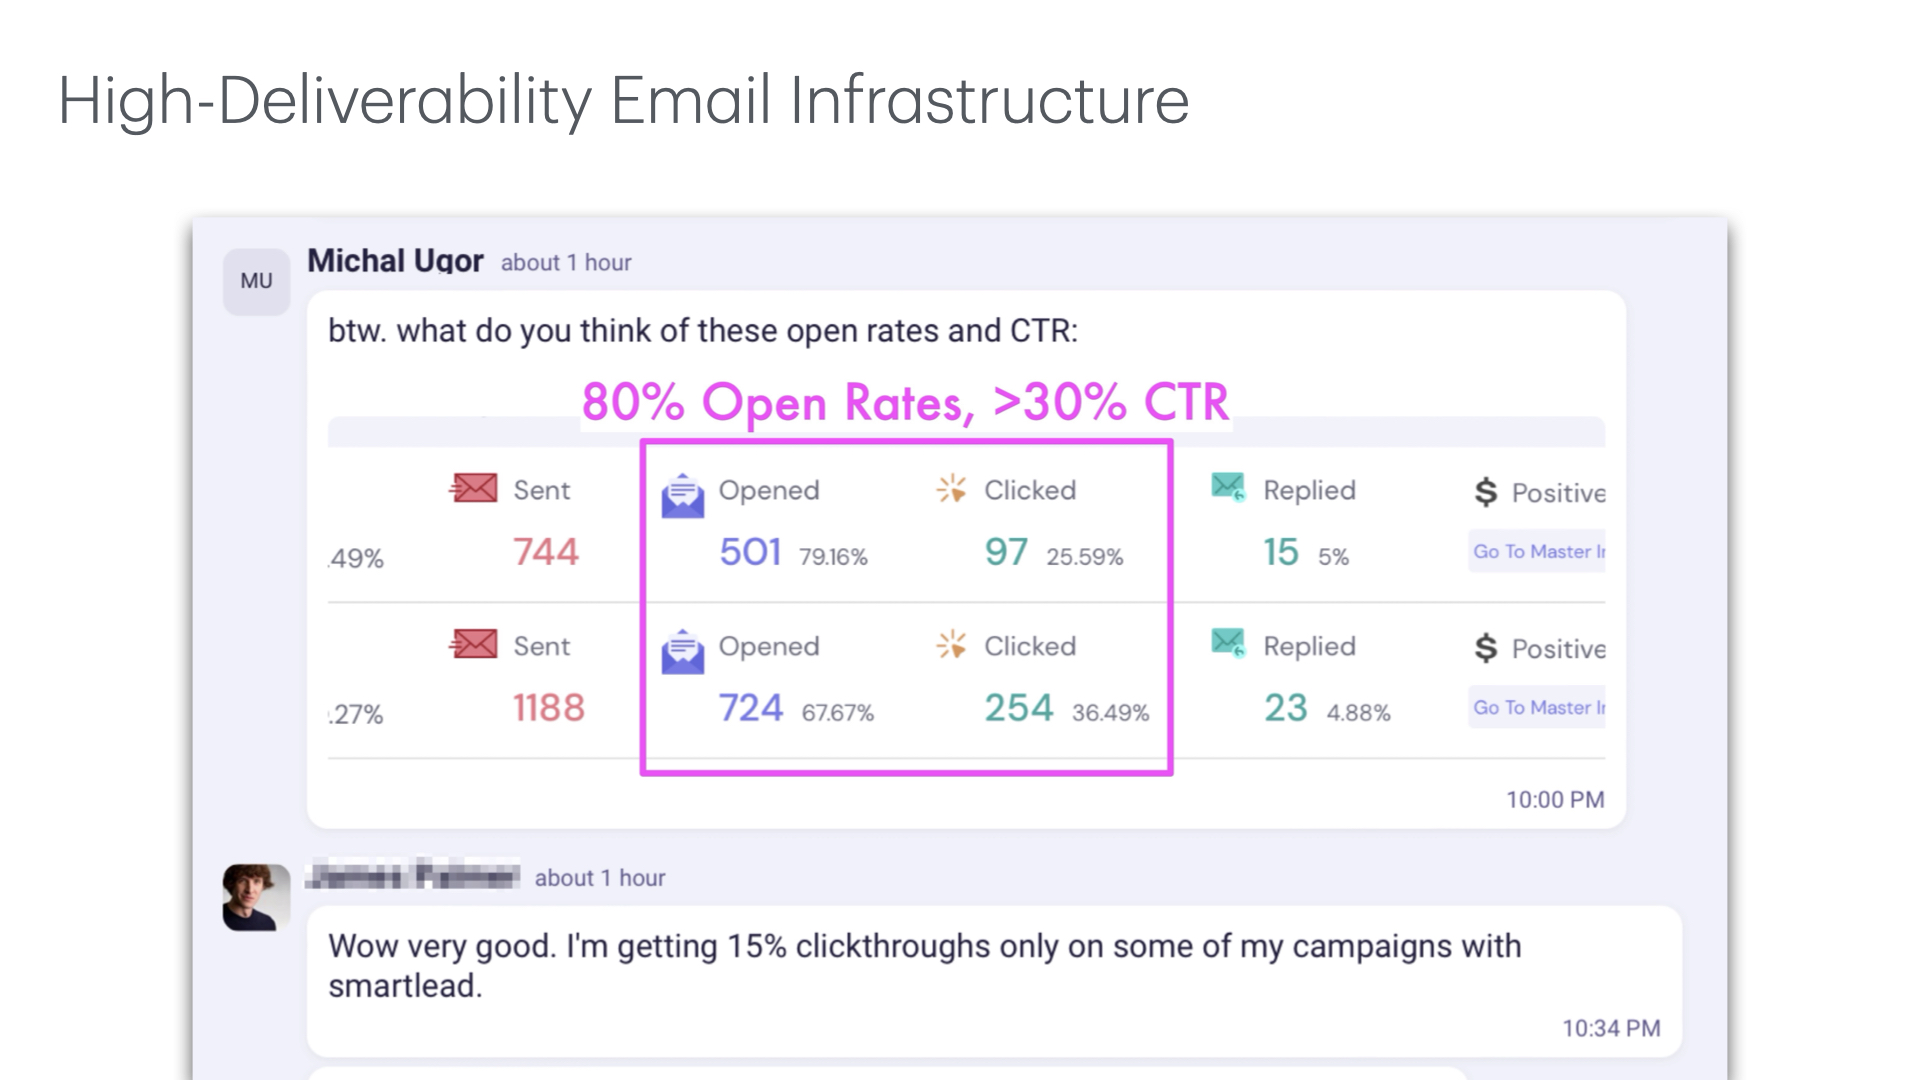Click the MU avatar badge
Image resolution: width=1920 pixels, height=1080 pixels.
pyautogui.click(x=256, y=281)
